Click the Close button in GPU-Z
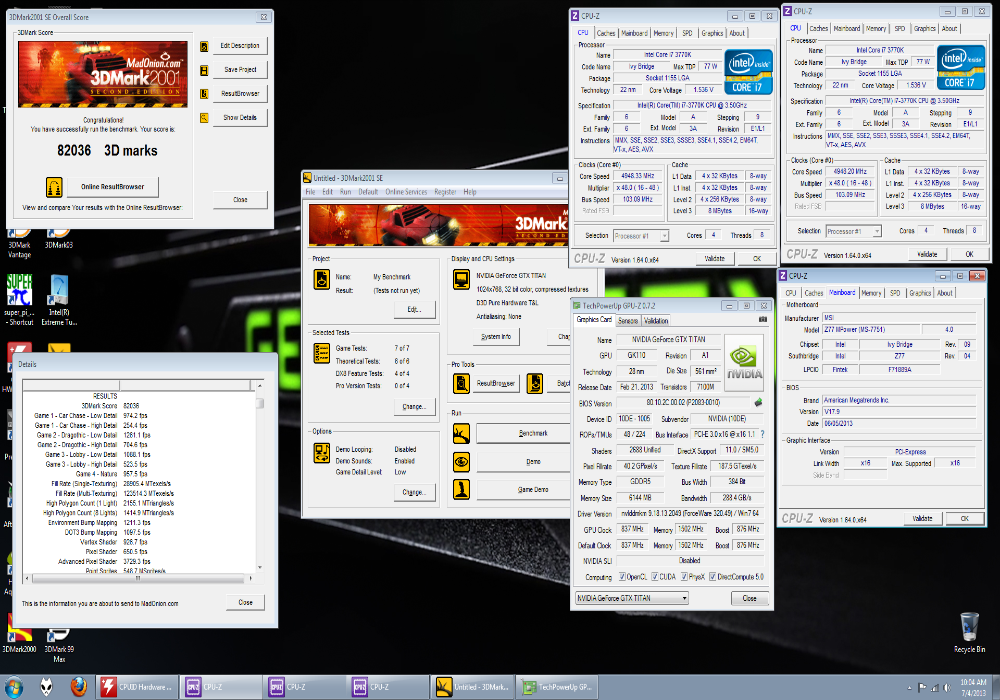This screenshot has height=700, width=1000. (749, 599)
